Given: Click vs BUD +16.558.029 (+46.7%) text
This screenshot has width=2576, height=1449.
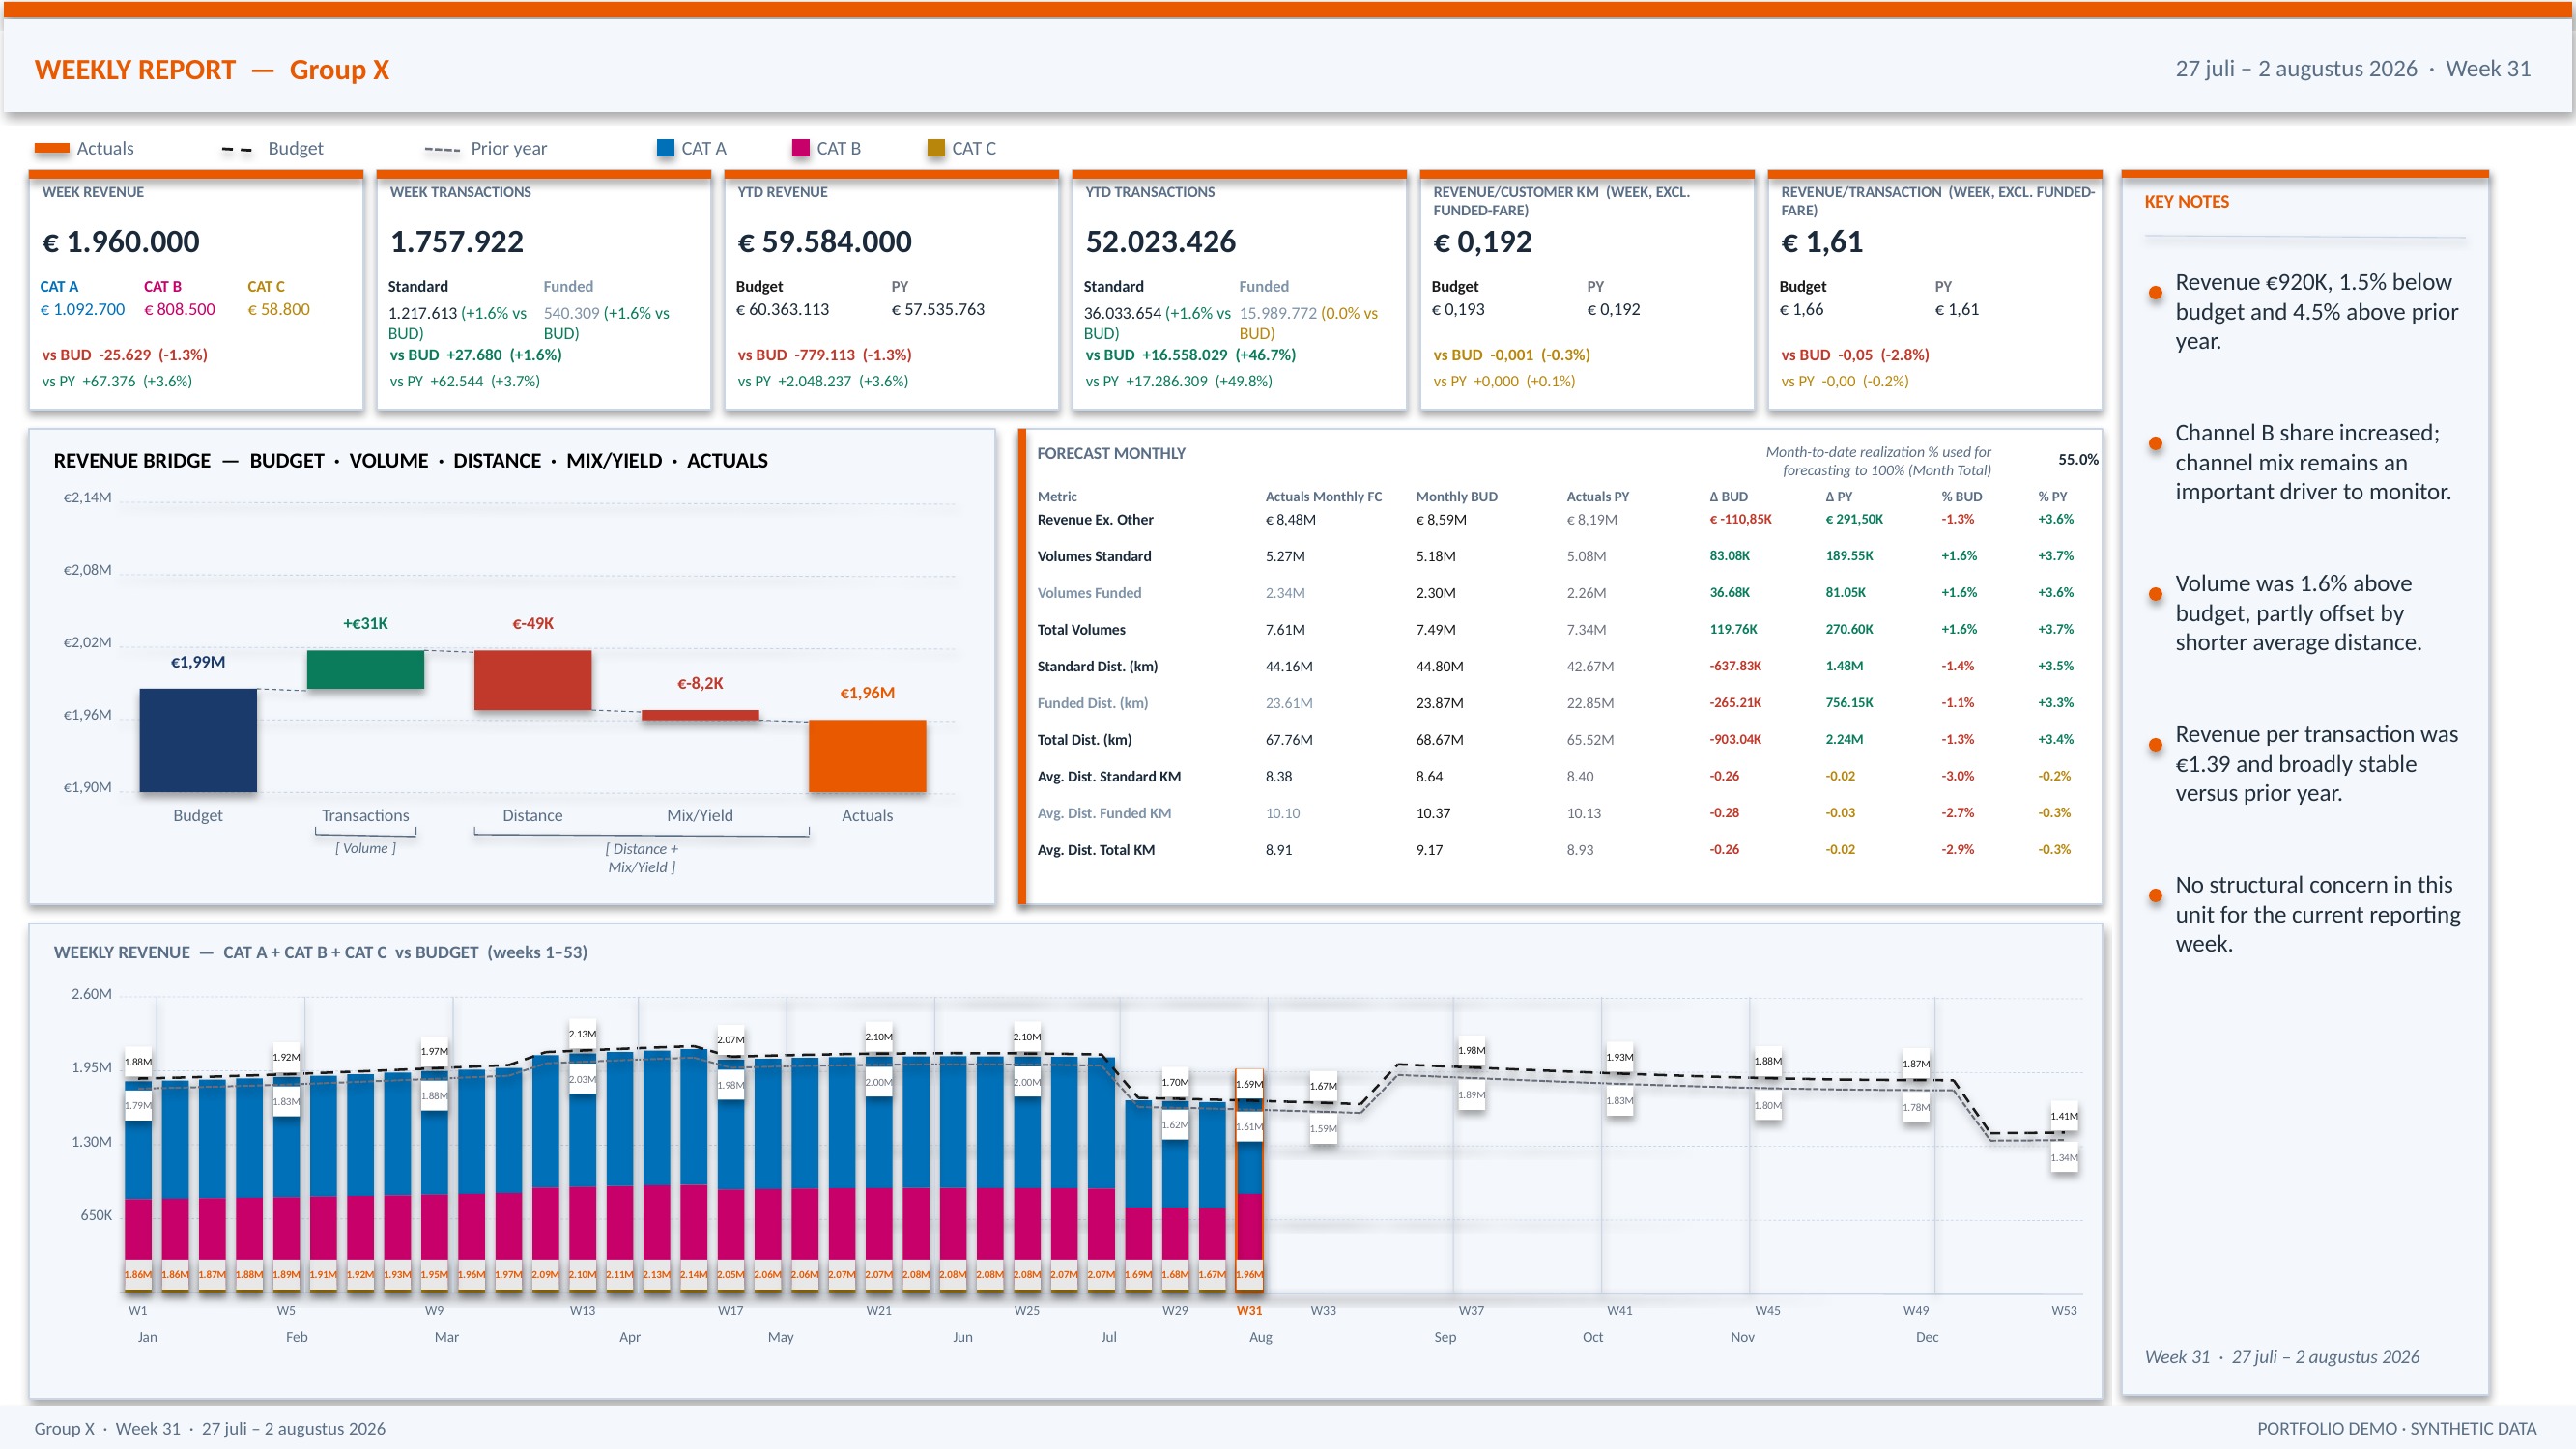Looking at the screenshot, I should (1191, 355).
